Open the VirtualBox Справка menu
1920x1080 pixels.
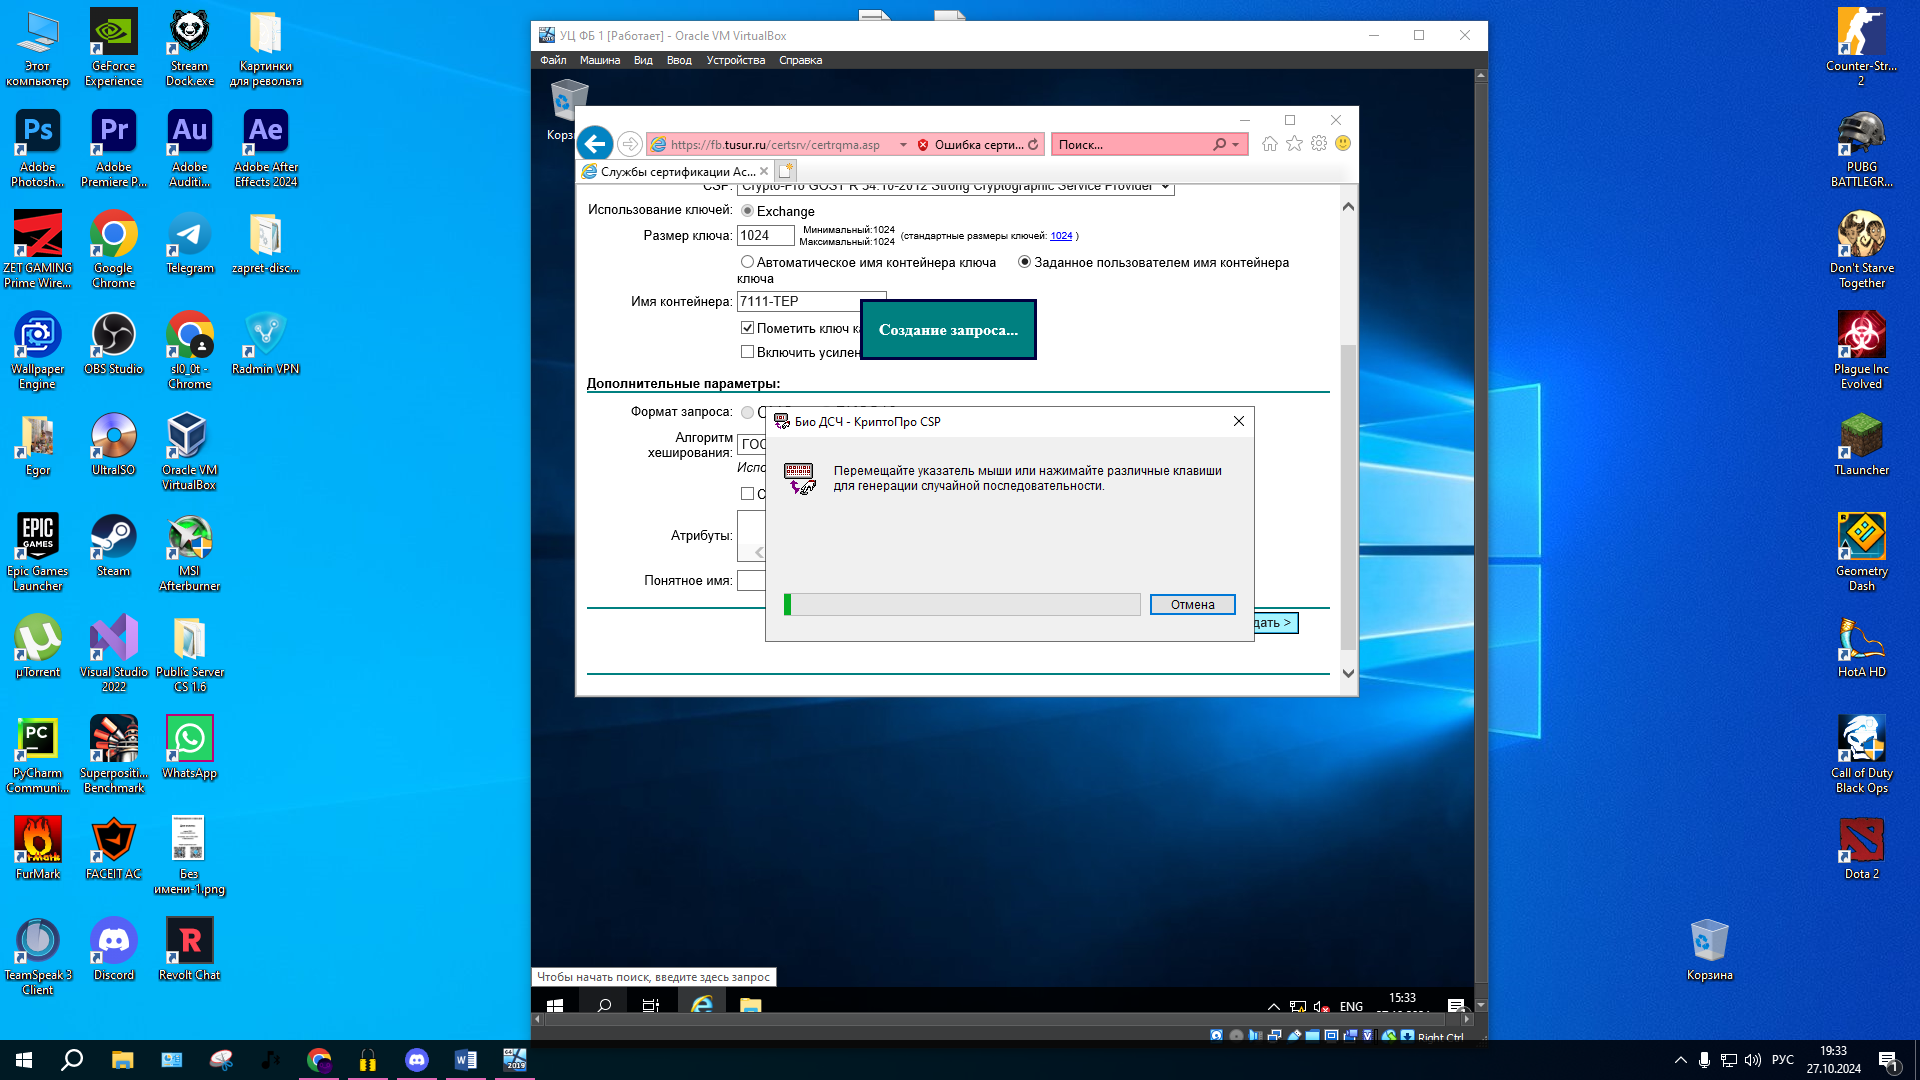click(x=801, y=60)
